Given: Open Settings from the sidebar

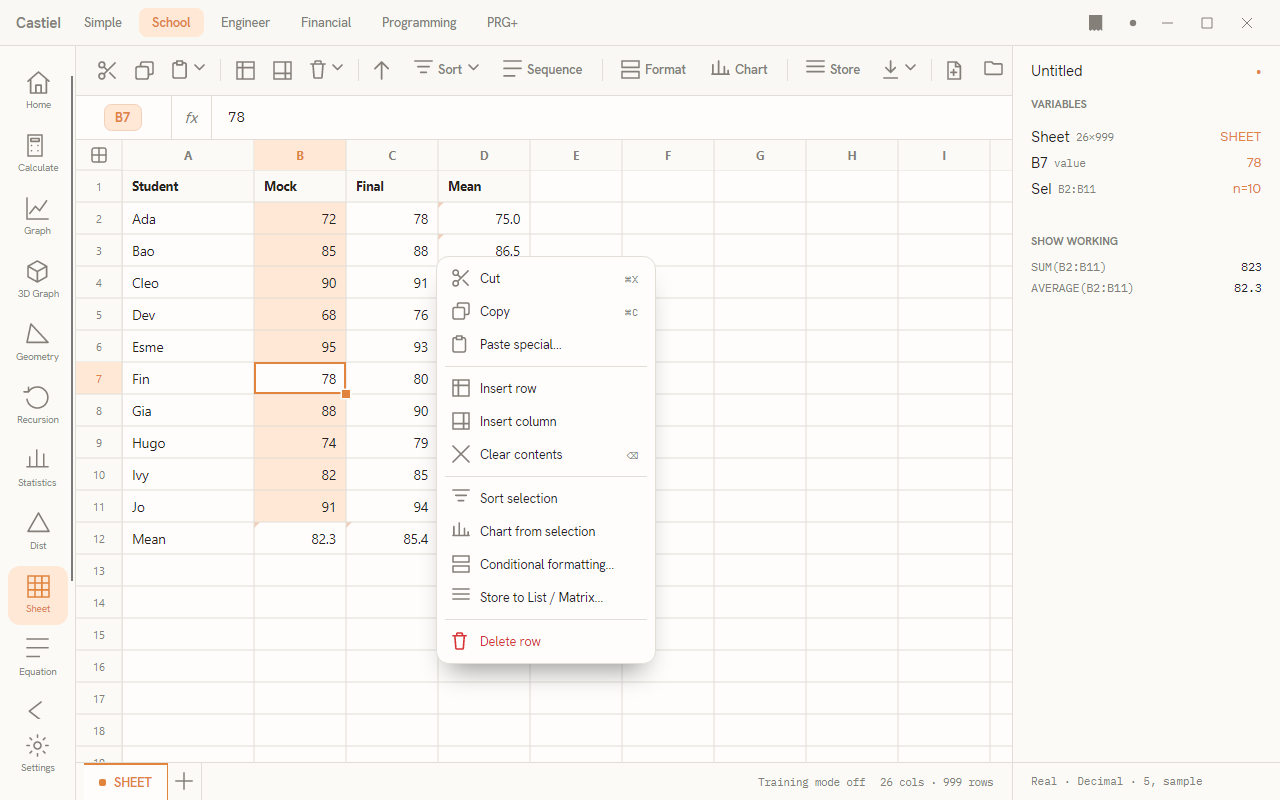Looking at the screenshot, I should click(x=38, y=753).
